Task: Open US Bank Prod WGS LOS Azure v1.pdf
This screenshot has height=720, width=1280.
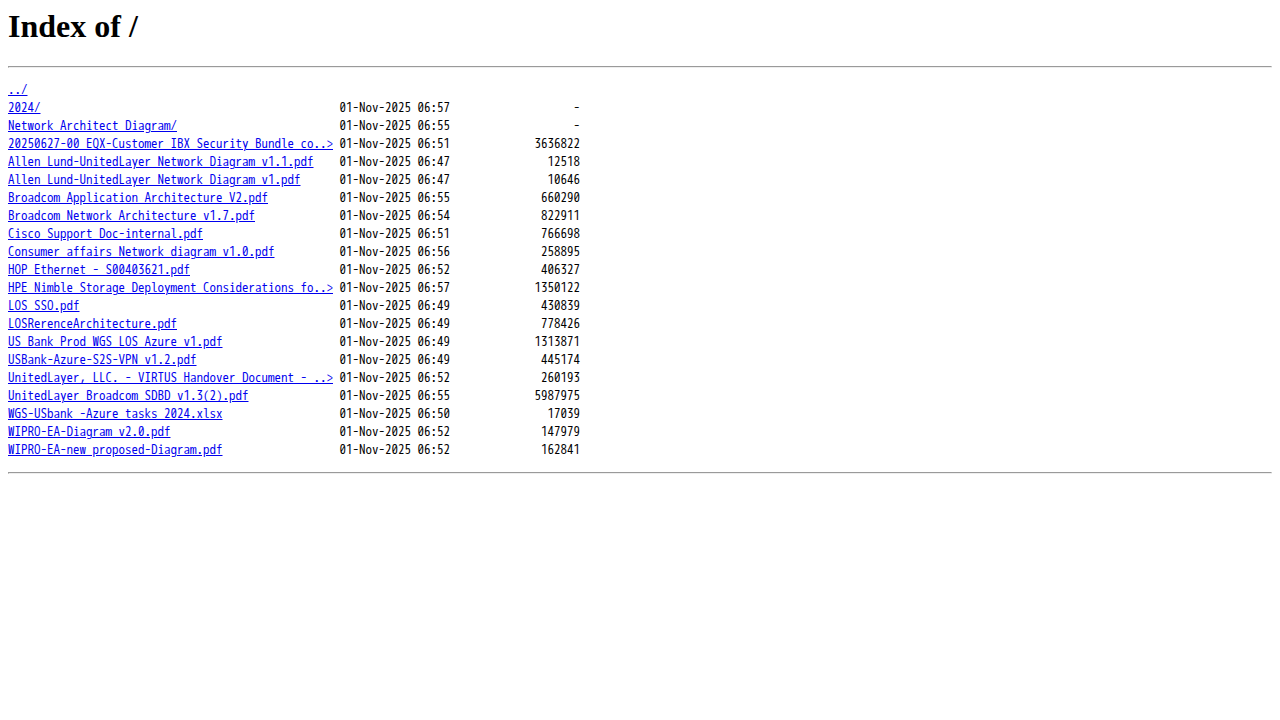Action: tap(115, 342)
